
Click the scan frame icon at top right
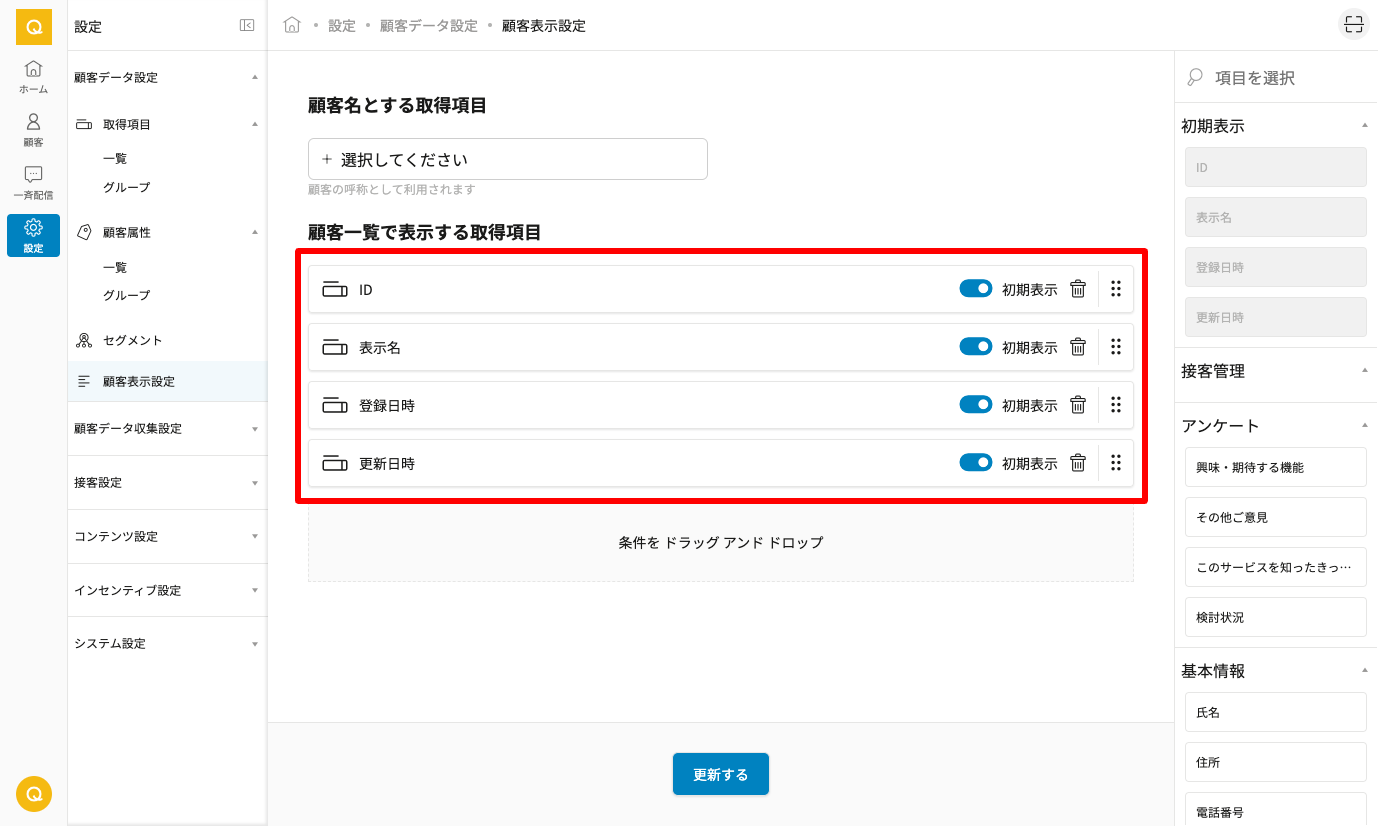[x=1353, y=25]
